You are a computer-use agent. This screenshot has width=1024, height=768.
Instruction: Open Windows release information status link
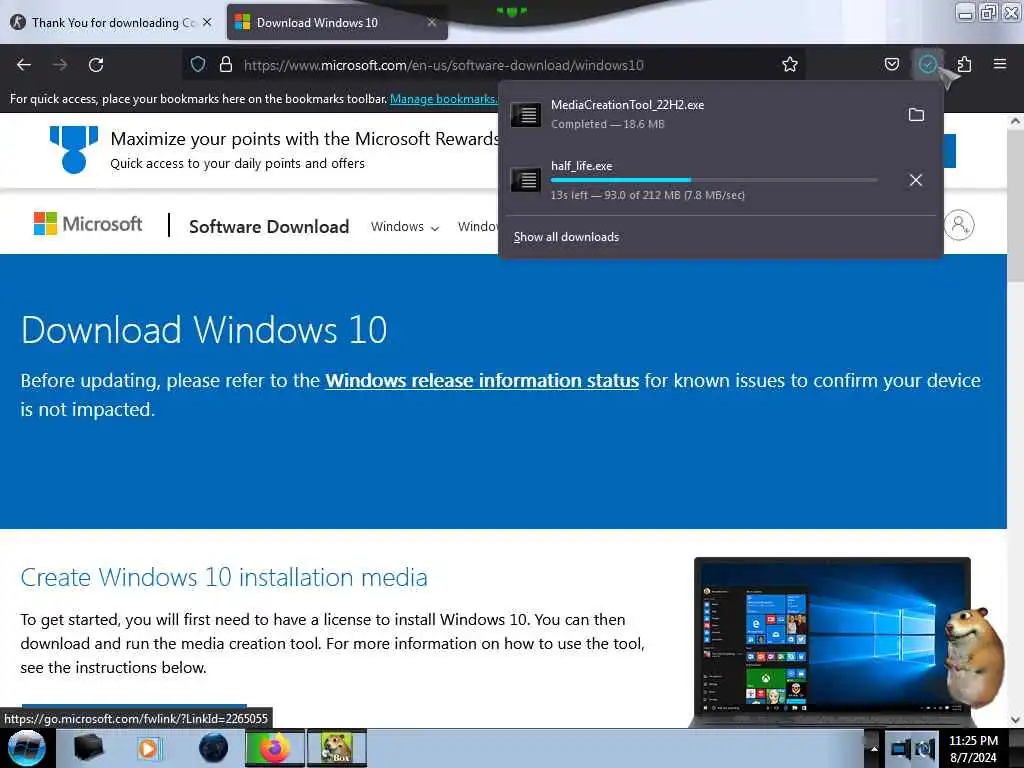click(482, 381)
